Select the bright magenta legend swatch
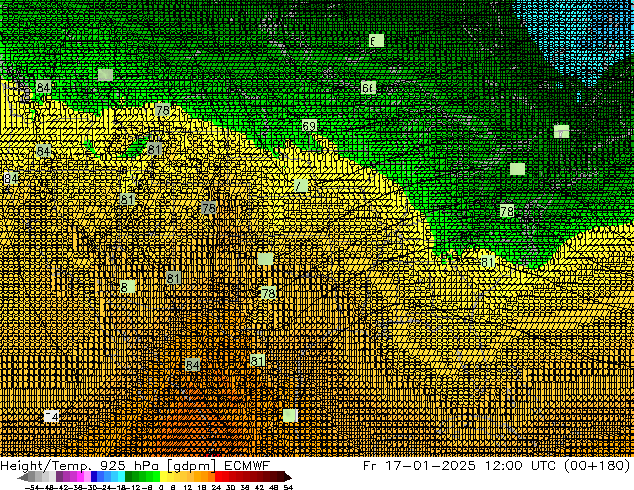634x490 pixels. [x=80, y=477]
